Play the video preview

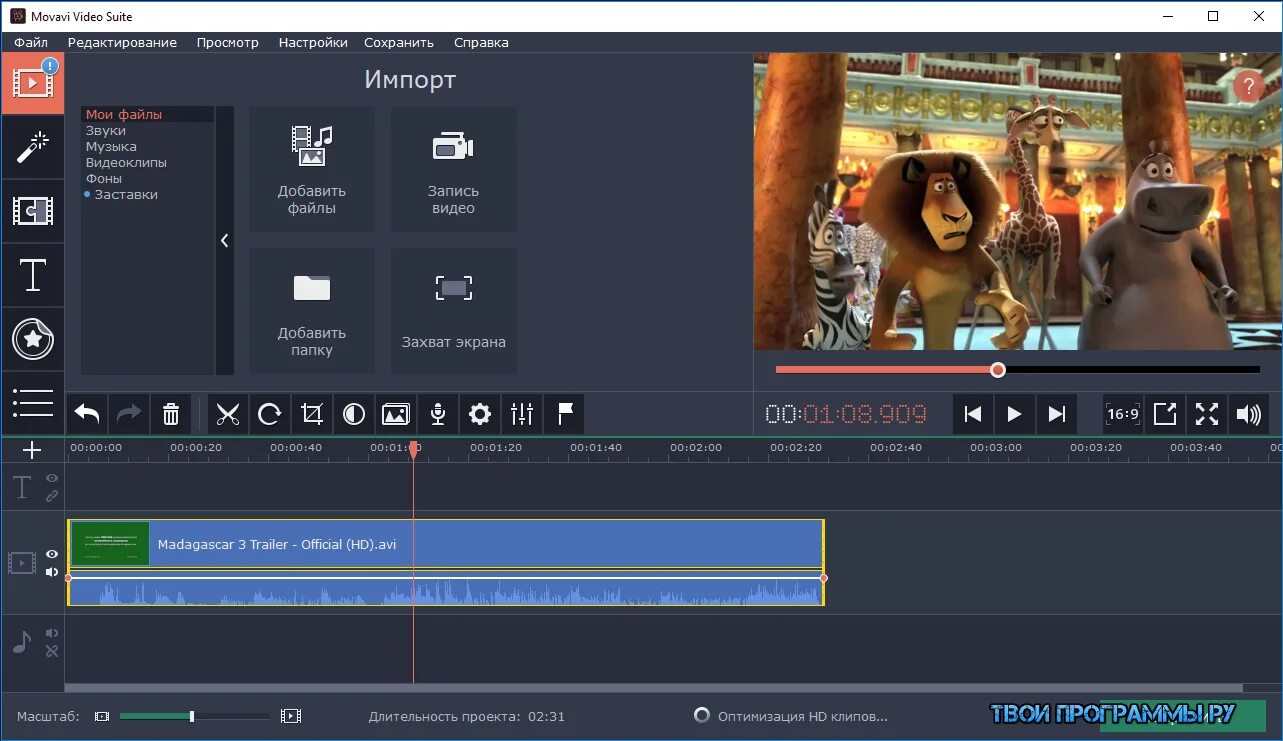pos(1015,414)
